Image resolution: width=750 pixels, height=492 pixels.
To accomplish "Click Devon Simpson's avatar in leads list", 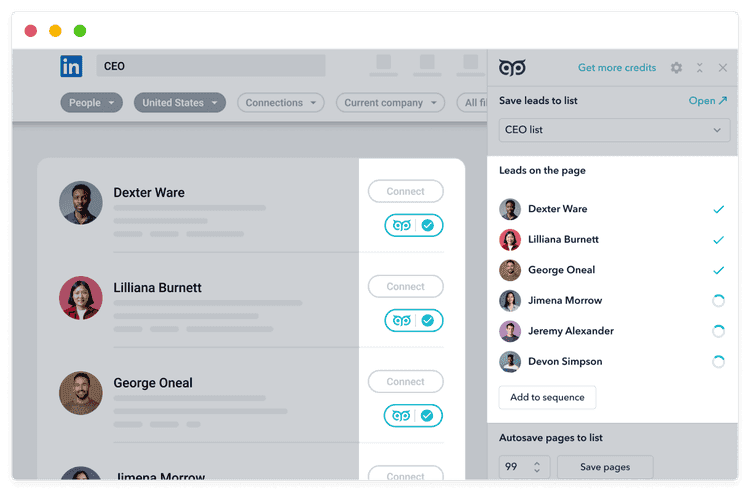I will [x=510, y=362].
